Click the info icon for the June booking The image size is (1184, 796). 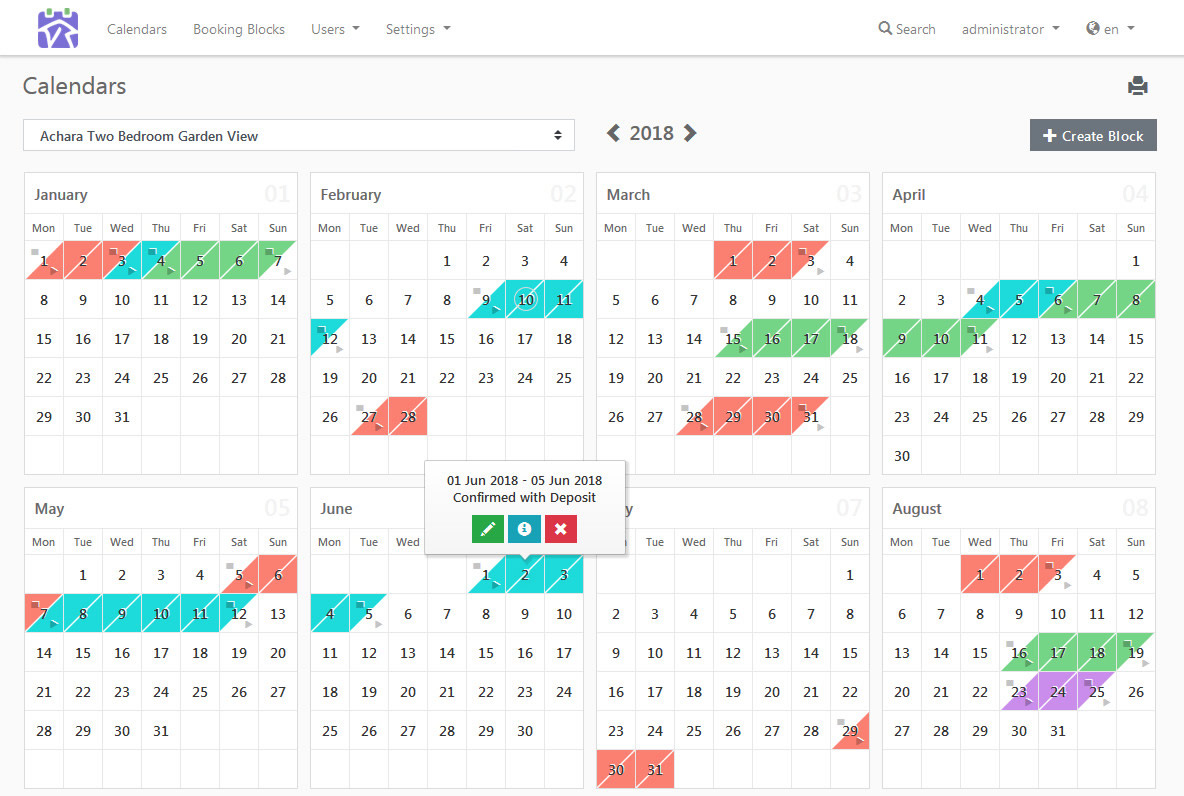click(524, 529)
